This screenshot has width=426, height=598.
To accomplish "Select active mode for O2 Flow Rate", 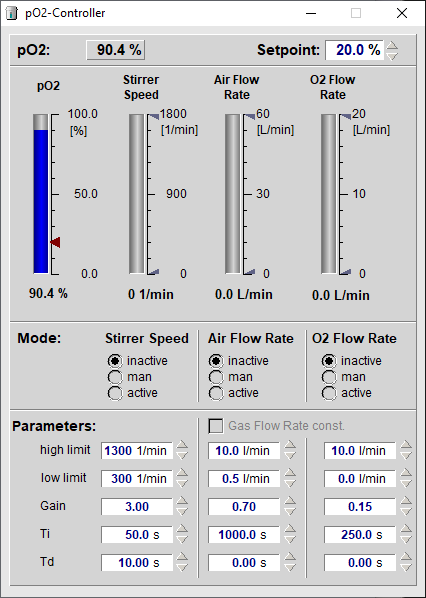I will 329,393.
